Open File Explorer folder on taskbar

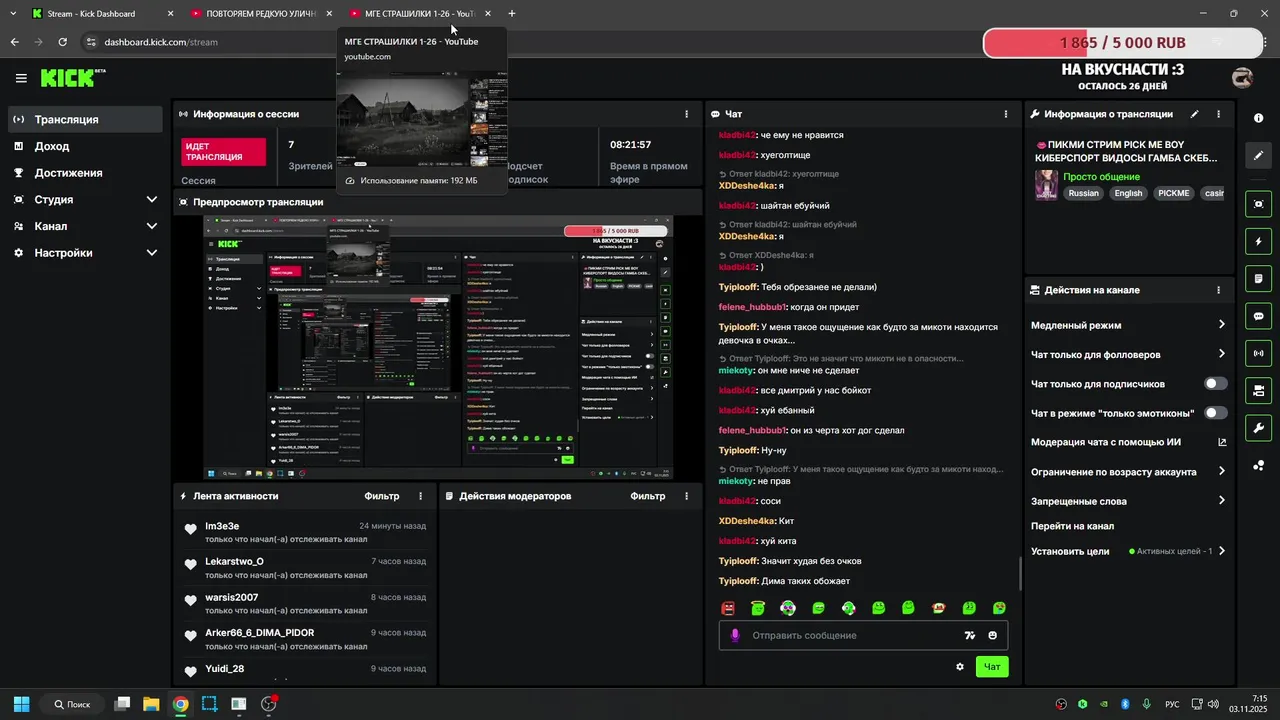[x=151, y=704]
